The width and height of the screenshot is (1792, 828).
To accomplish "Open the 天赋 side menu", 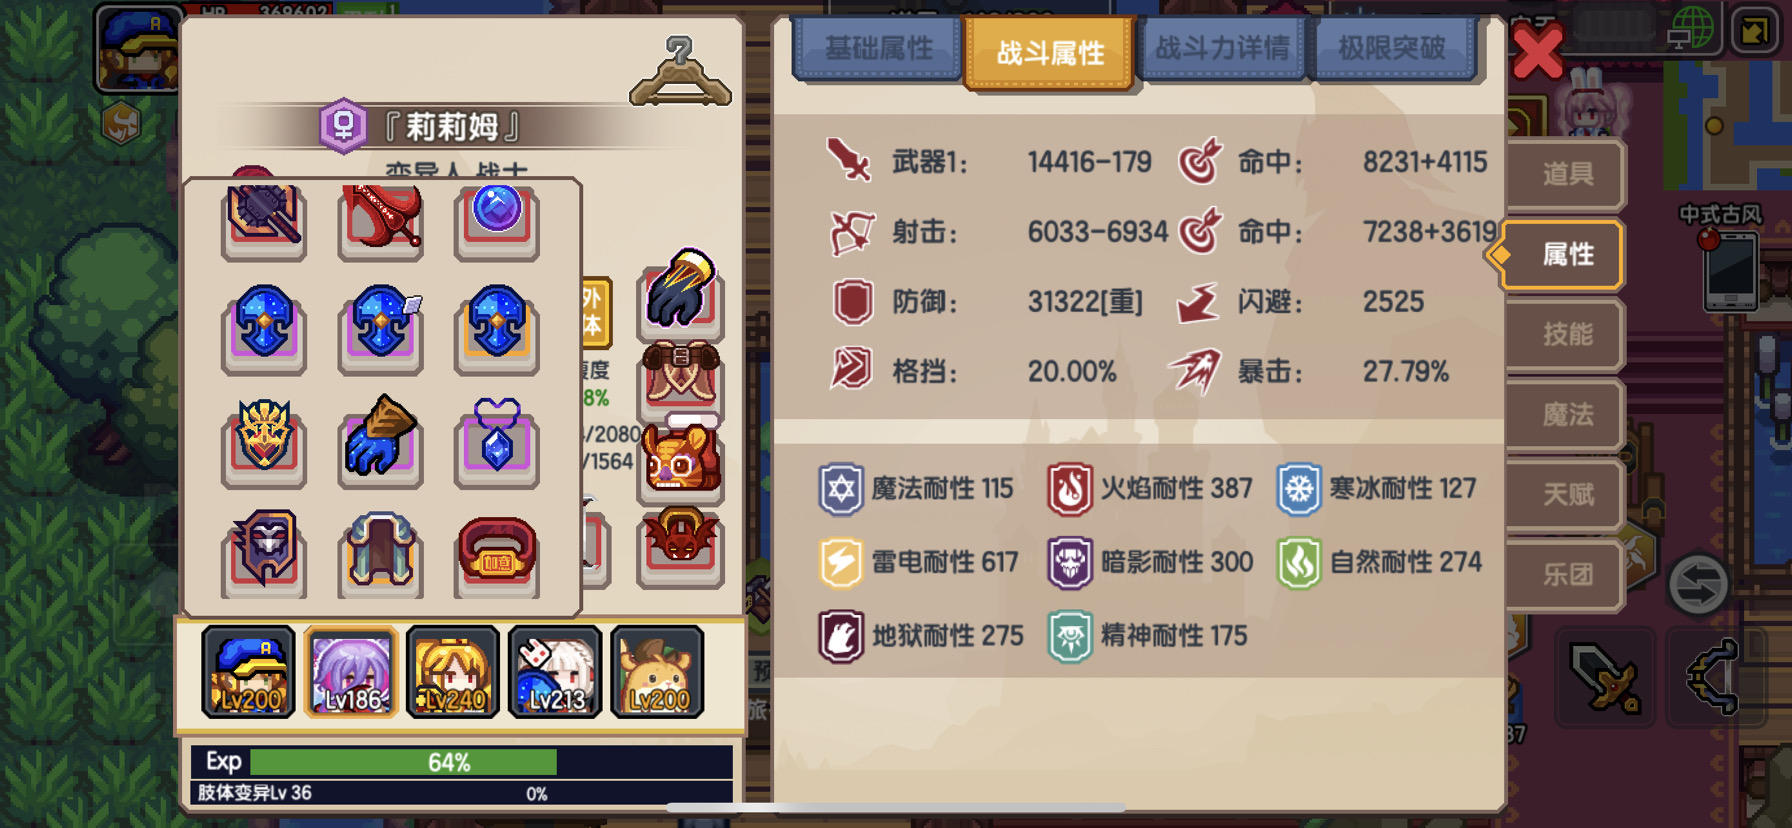I will [1565, 494].
